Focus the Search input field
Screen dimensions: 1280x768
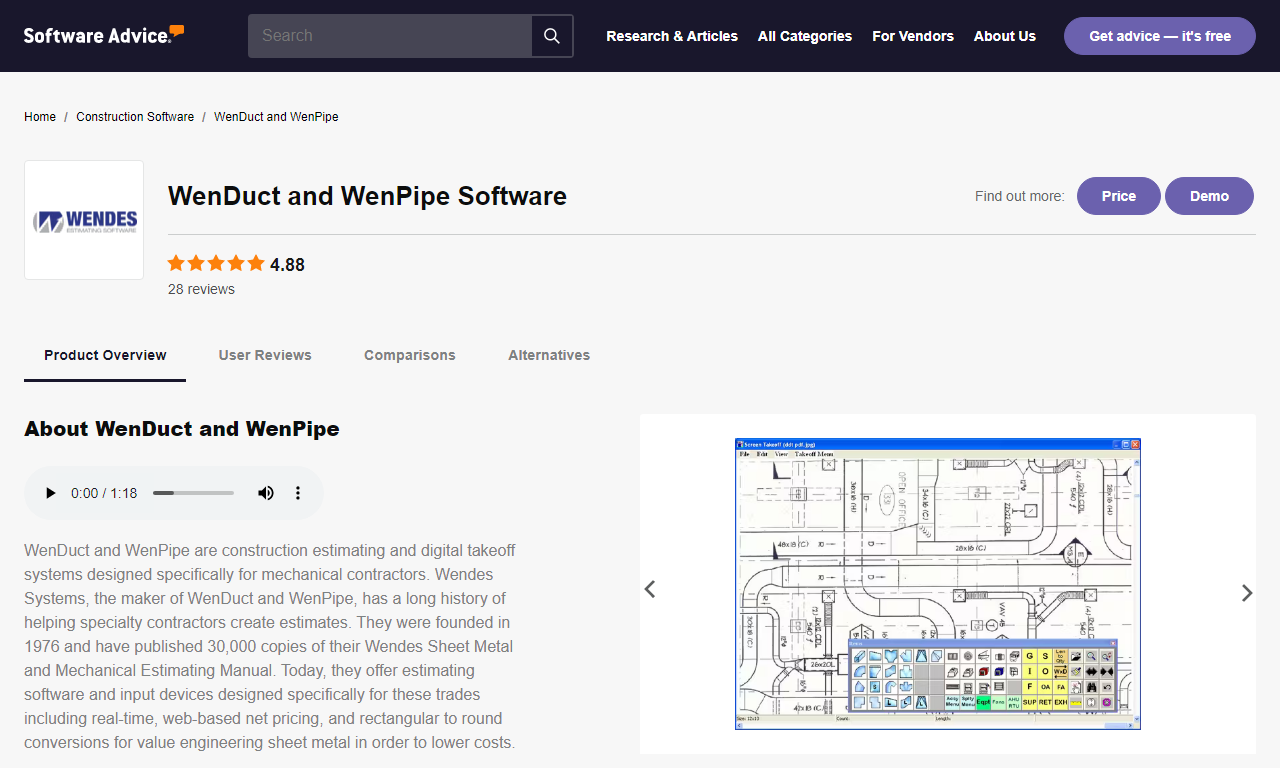pyautogui.click(x=390, y=36)
